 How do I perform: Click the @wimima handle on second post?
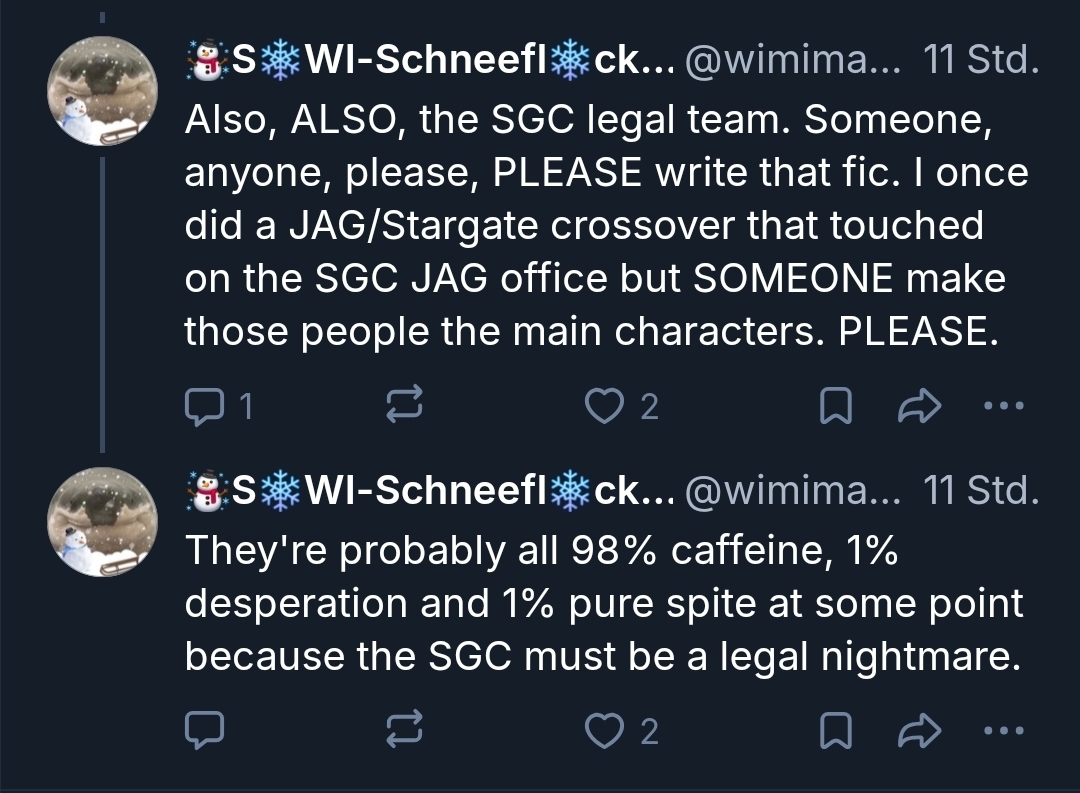(x=795, y=491)
